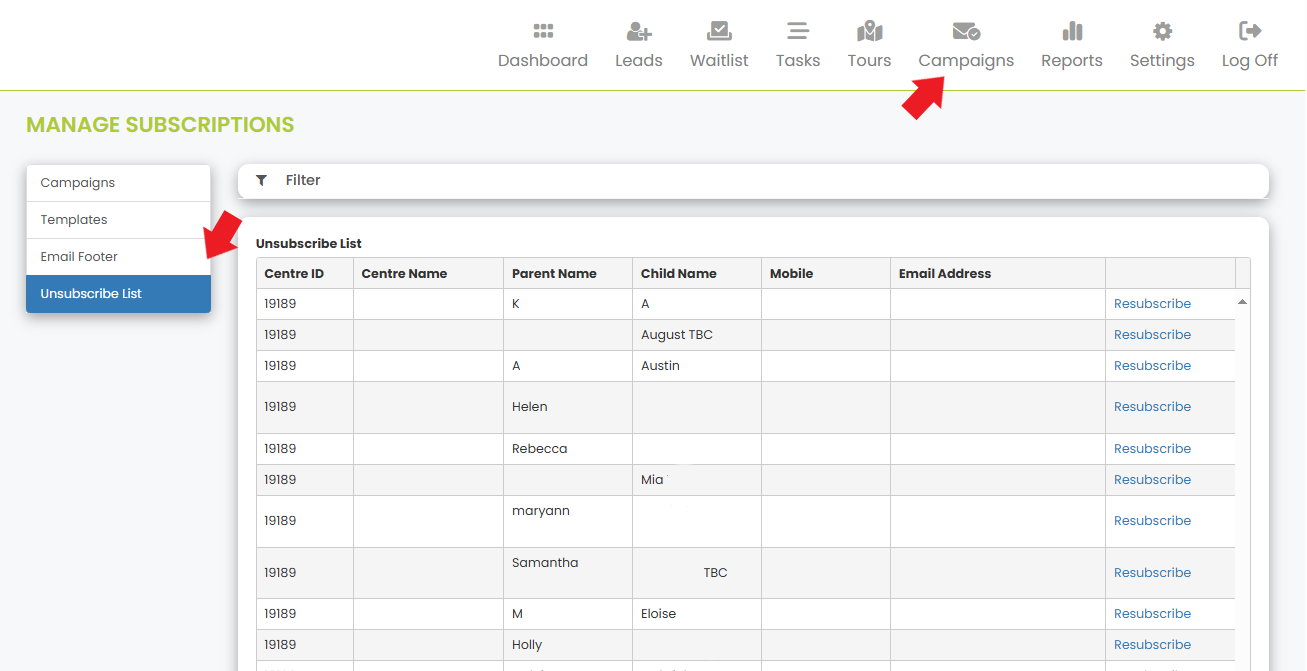The height and width of the screenshot is (671, 1307).
Task: Open the Settings gear icon
Action: tap(1162, 31)
